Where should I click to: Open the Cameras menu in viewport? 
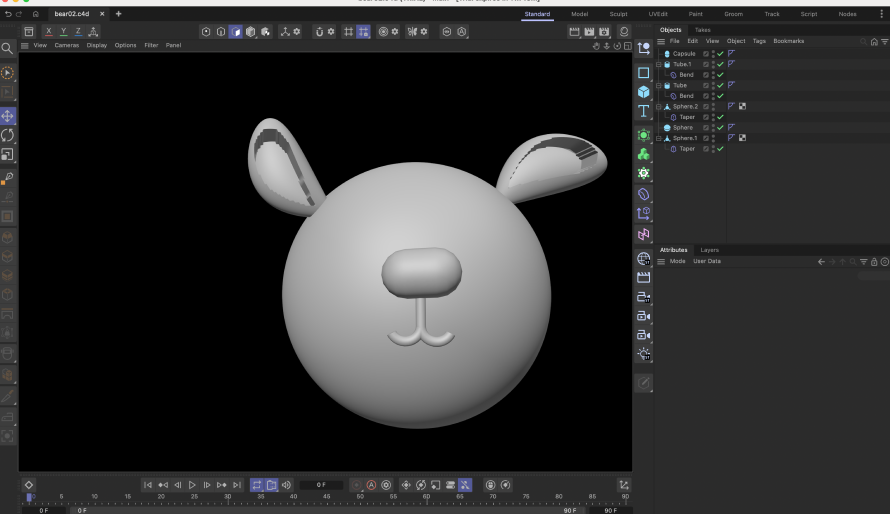coord(67,46)
